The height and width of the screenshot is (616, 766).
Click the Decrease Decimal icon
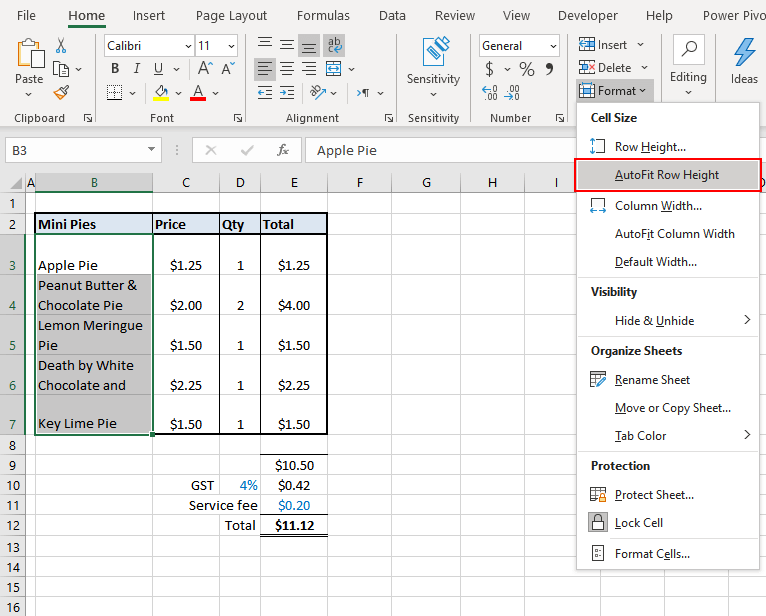[512, 92]
